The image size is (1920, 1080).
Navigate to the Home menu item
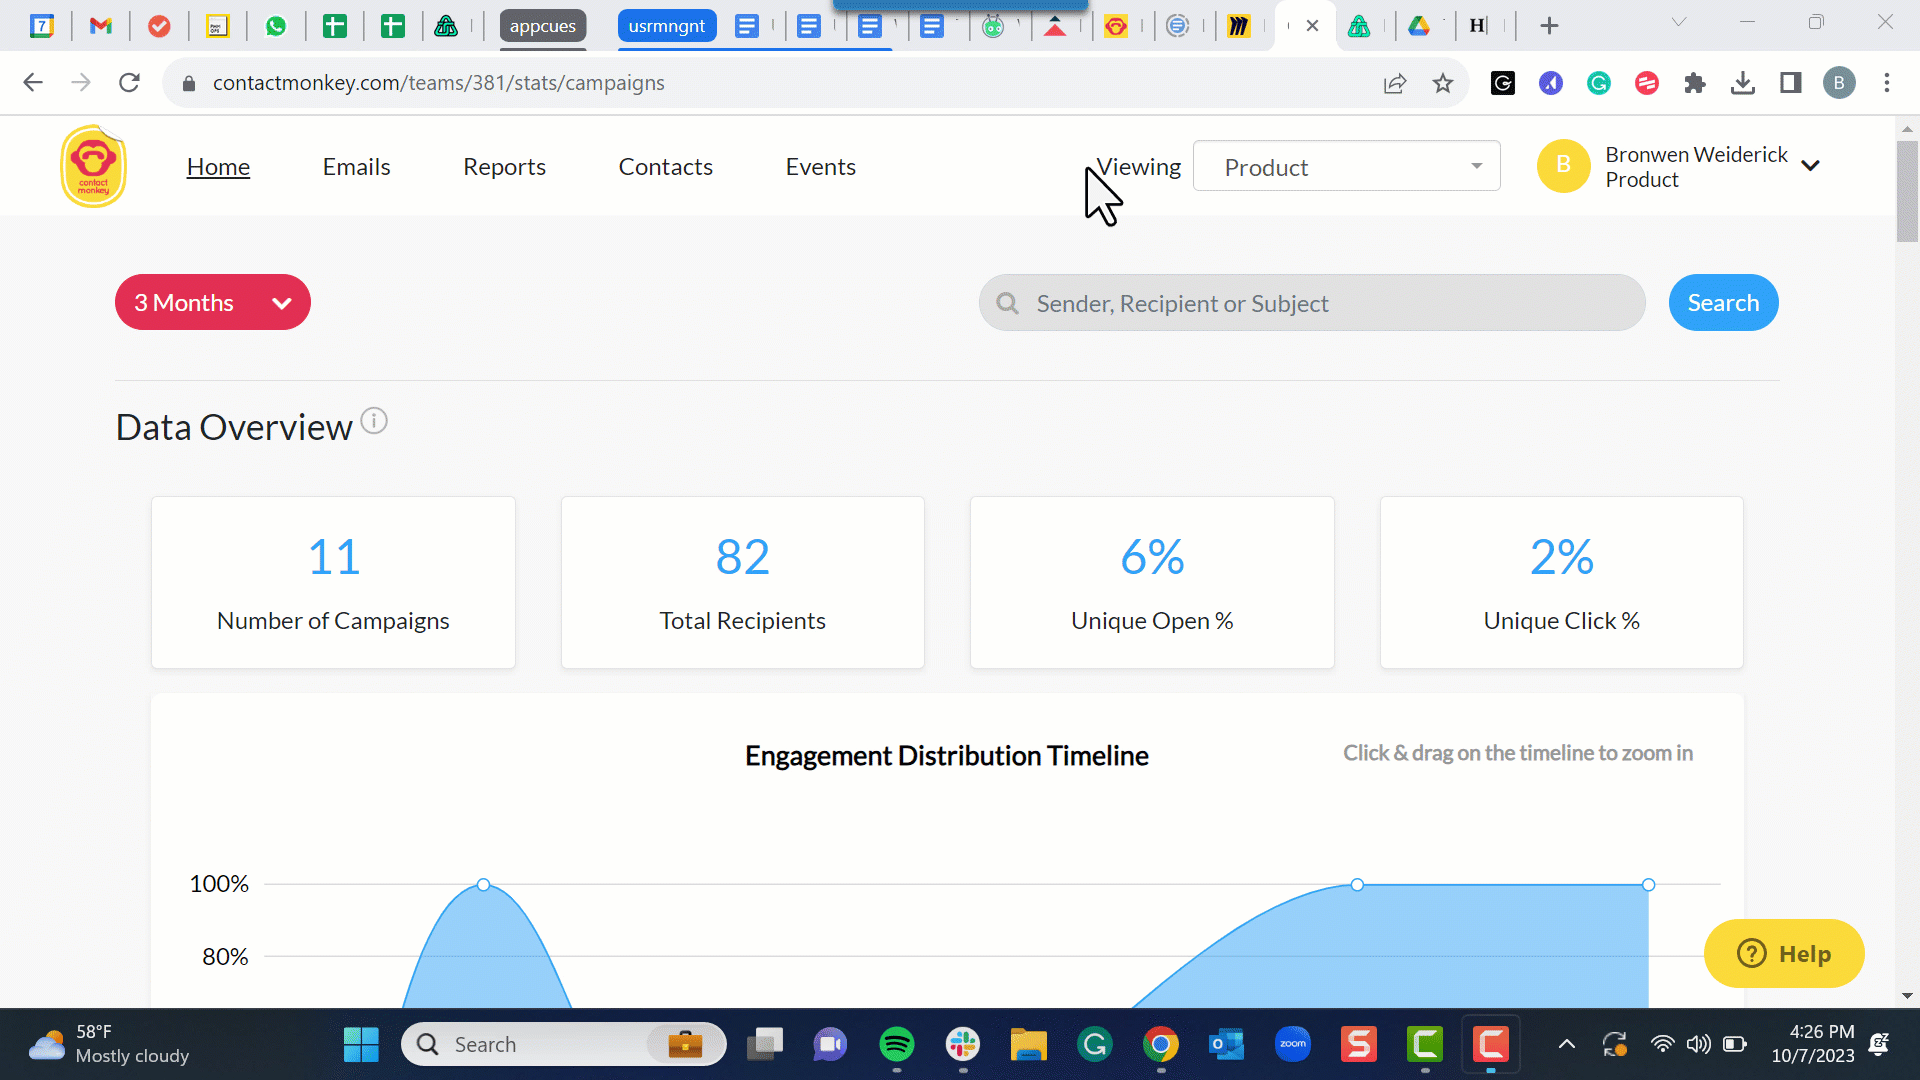click(x=218, y=167)
